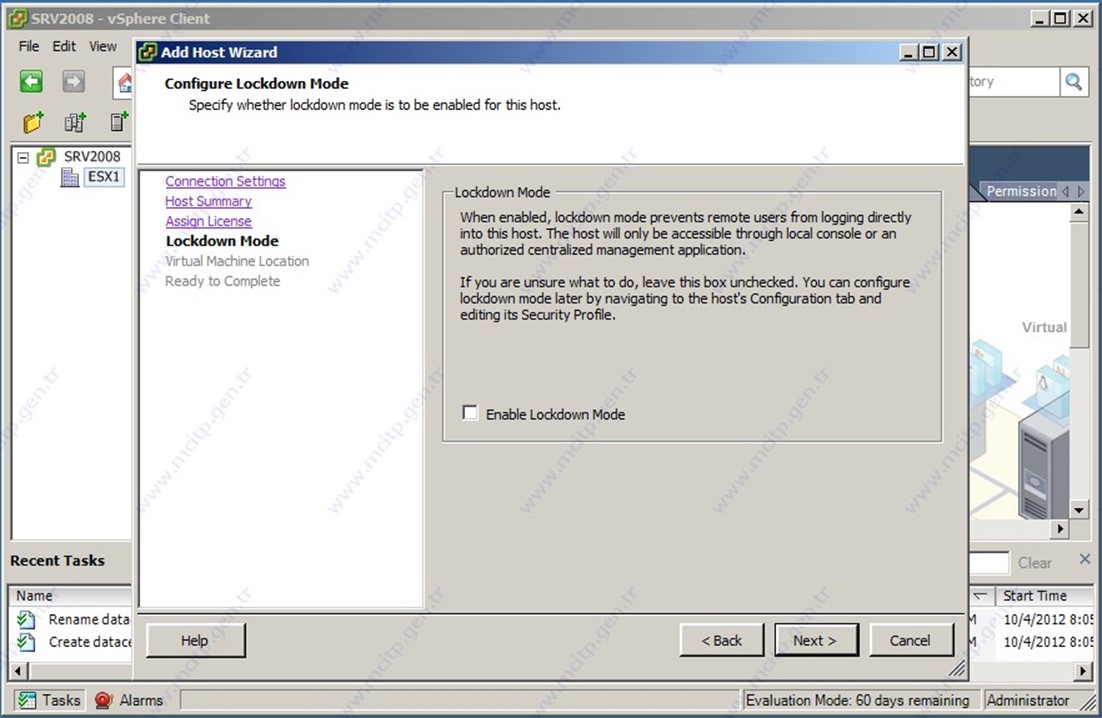The image size is (1102, 718).
Task: Click the Recent Tasks filter field
Action: pos(989,563)
